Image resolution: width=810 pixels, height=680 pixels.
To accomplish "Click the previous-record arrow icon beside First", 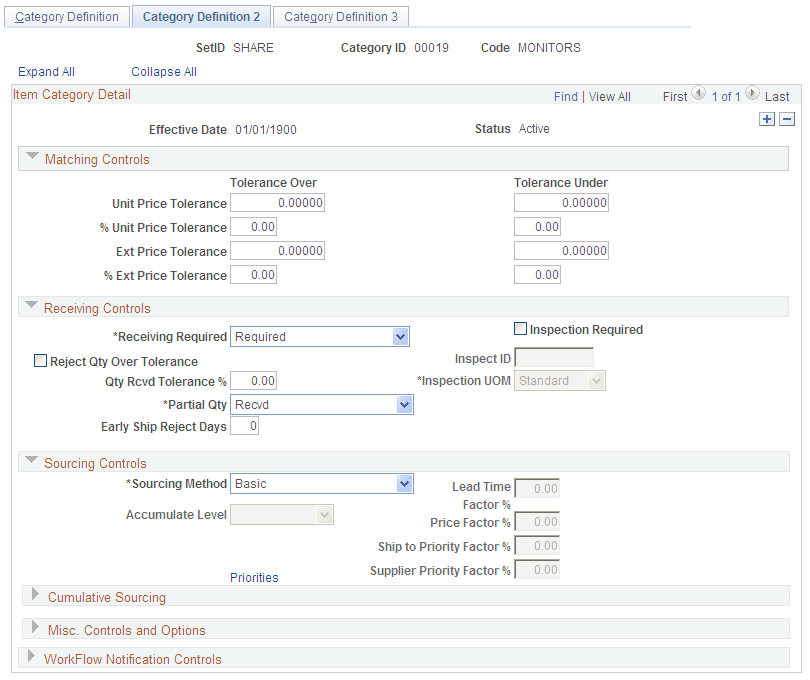I will point(697,94).
